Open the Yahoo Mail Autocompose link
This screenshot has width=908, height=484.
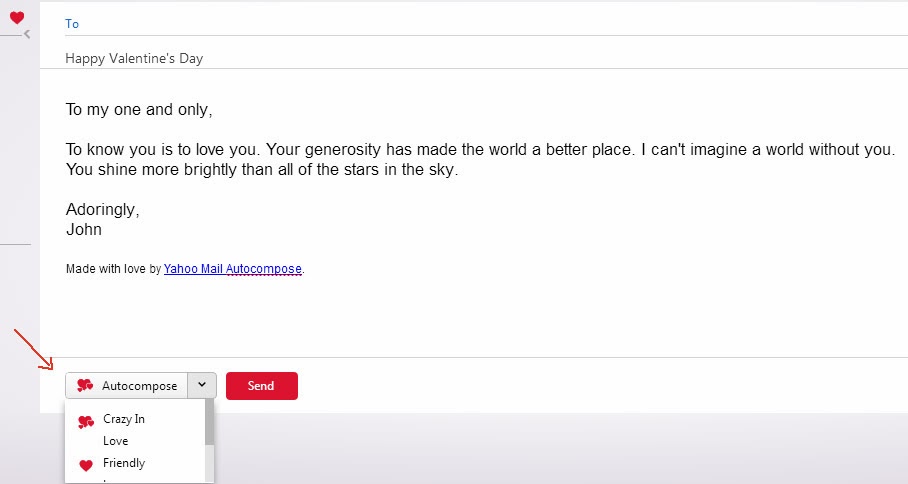point(232,269)
